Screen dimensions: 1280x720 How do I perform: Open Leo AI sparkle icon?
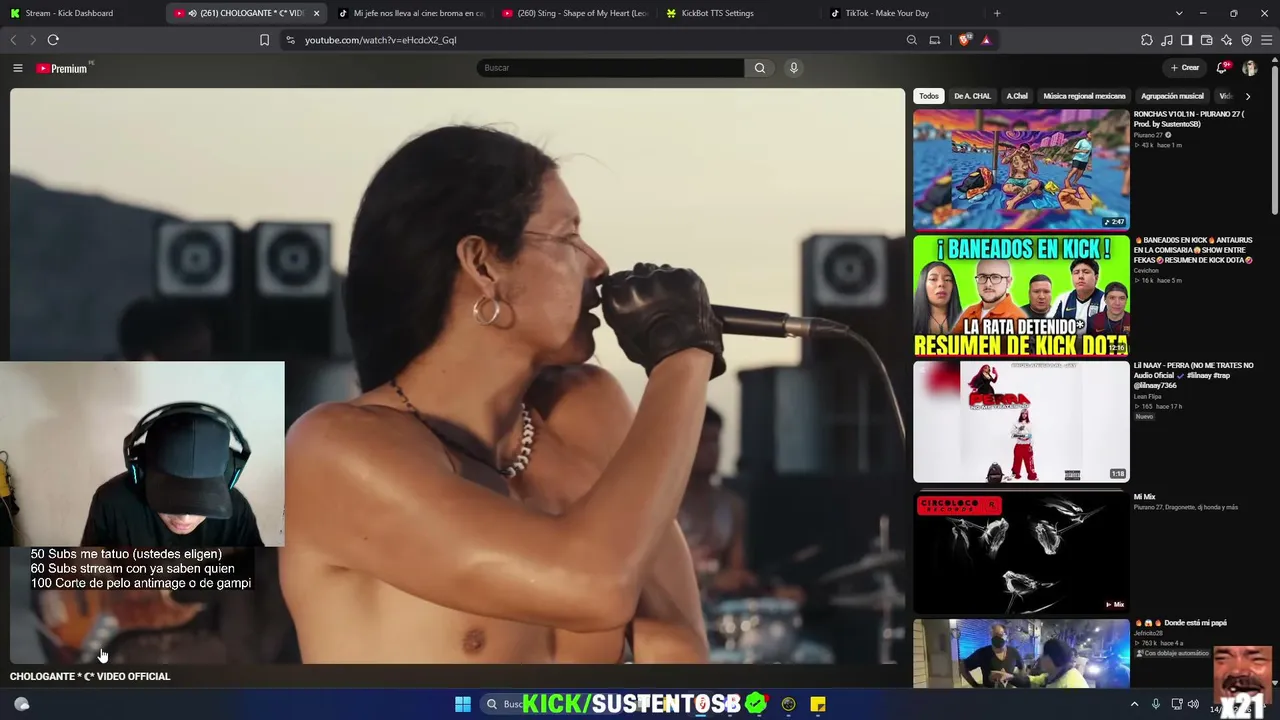pyautogui.click(x=1227, y=40)
